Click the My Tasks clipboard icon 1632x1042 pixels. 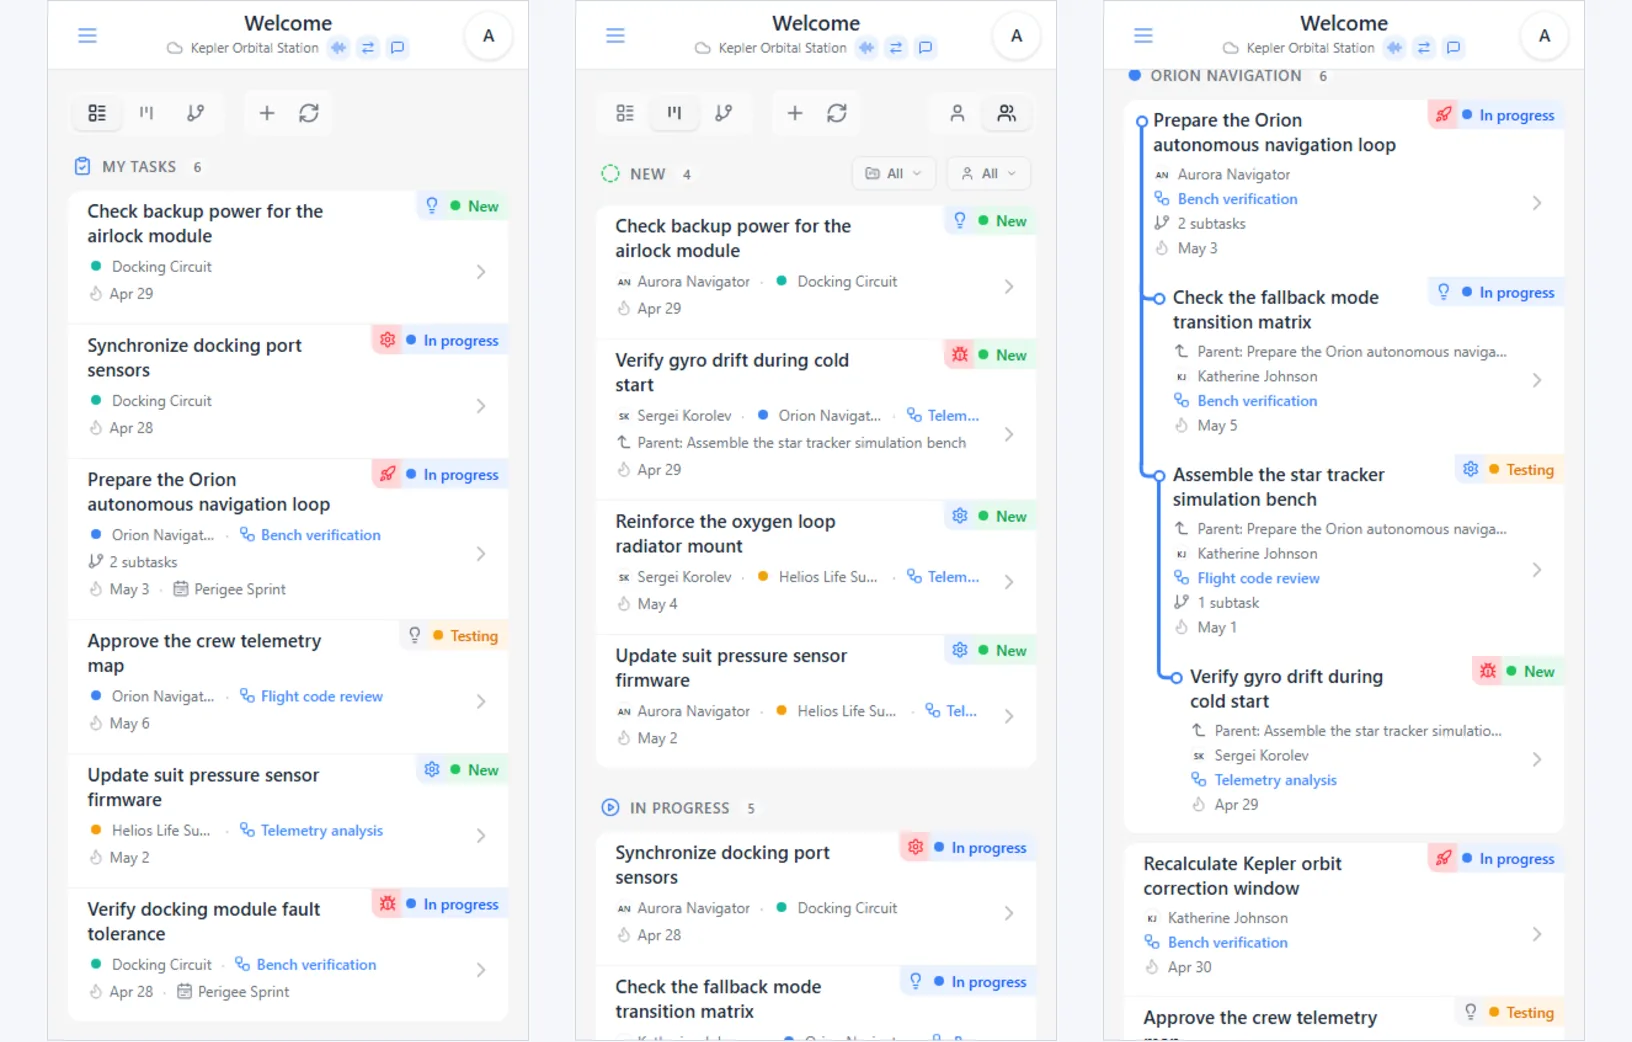[x=83, y=167]
